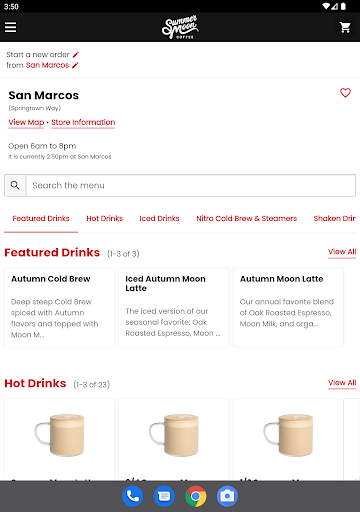Edit the new order type pencil icon
The height and width of the screenshot is (512, 360).
coord(76,54)
